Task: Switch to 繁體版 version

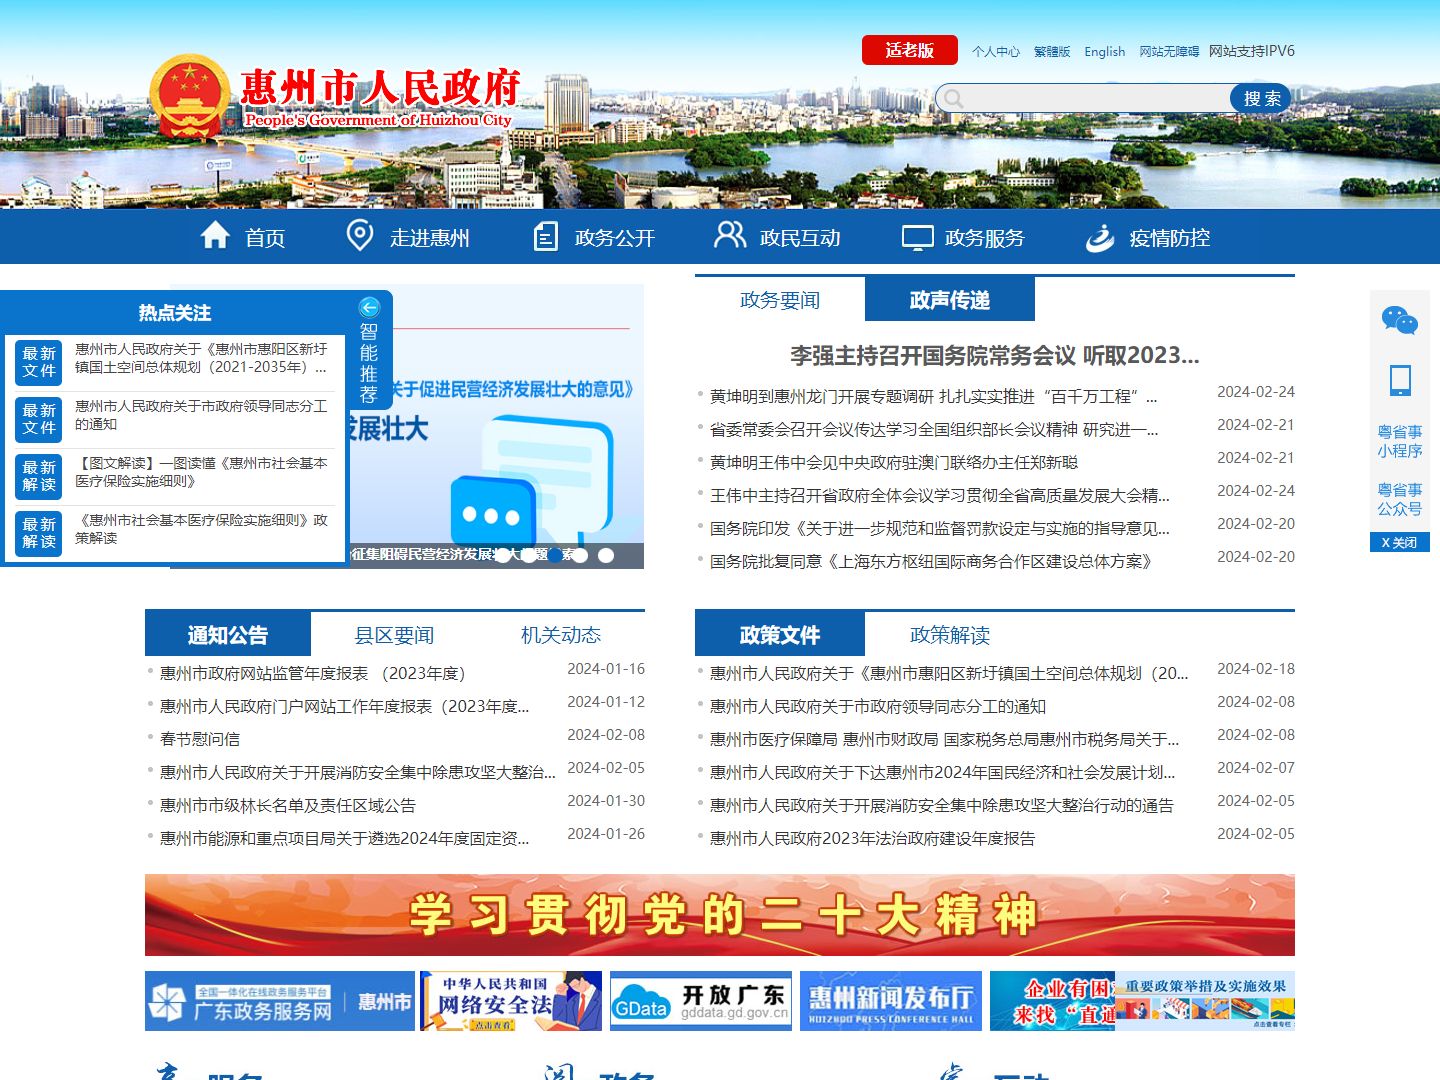Action: (x=1052, y=51)
